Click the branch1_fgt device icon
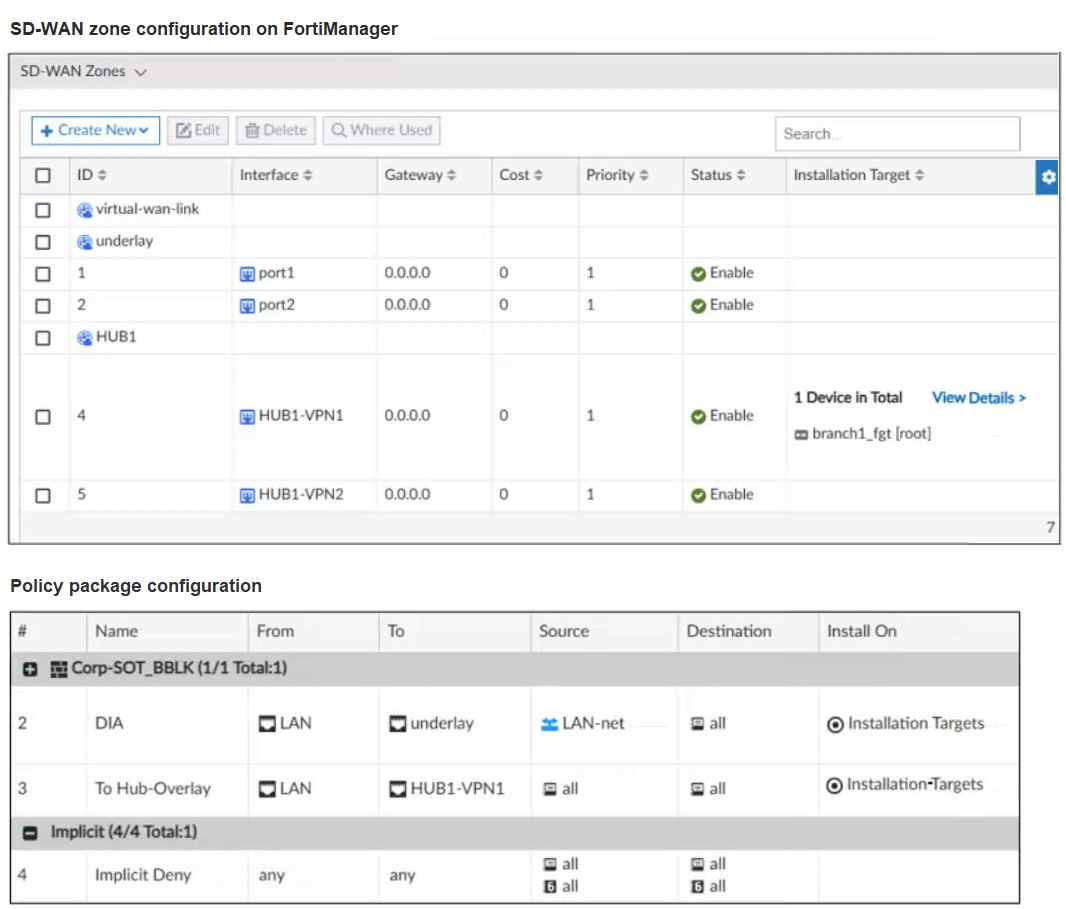This screenshot has height=909, width=1066. pos(802,435)
